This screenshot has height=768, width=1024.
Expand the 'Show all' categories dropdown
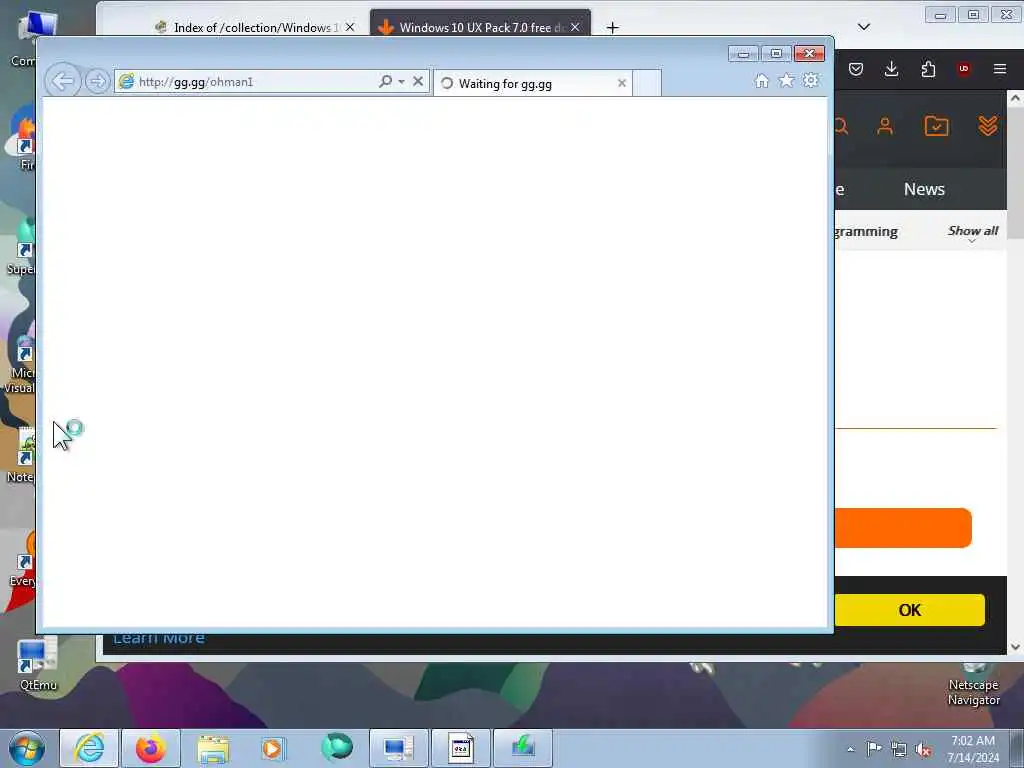(x=972, y=232)
